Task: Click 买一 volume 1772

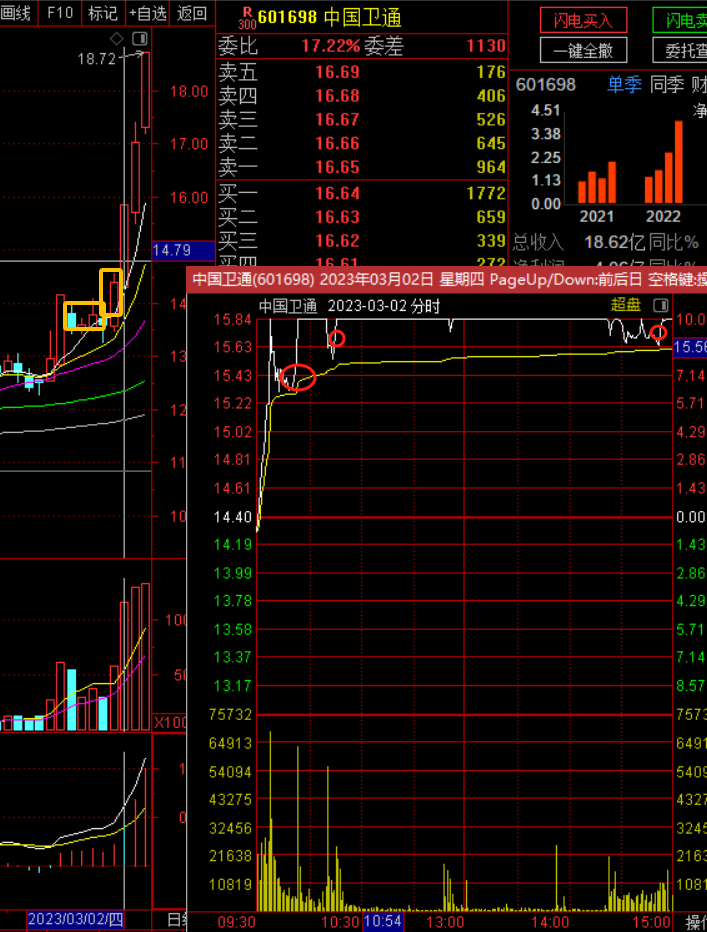Action: click(486, 193)
